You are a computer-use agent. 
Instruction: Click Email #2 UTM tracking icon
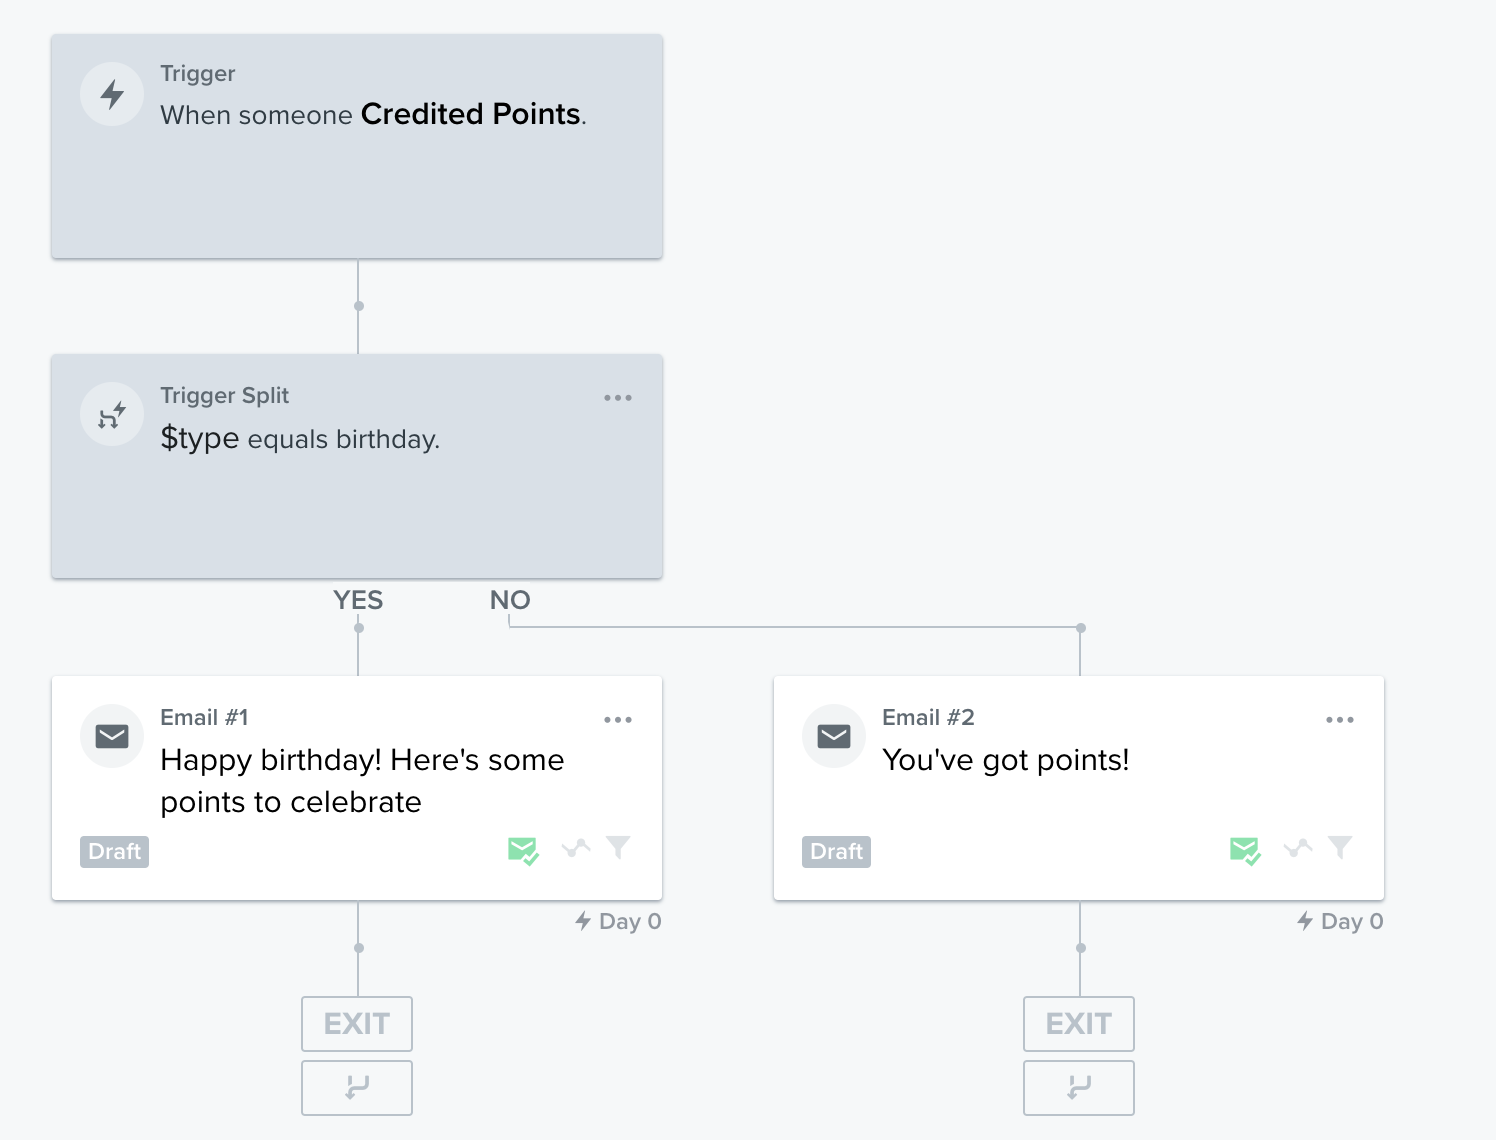pos(1298,849)
